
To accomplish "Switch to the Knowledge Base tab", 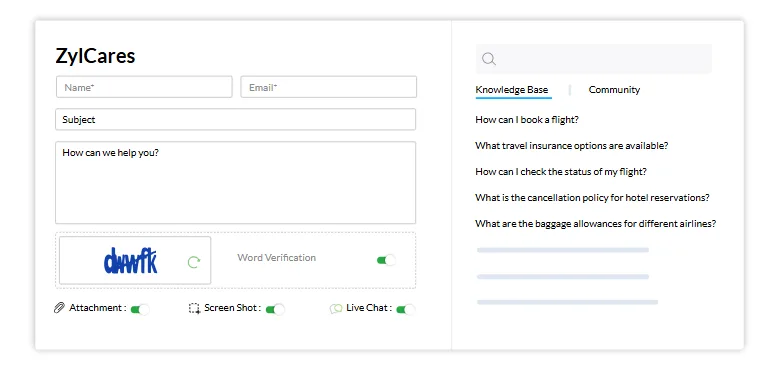I will 511,90.
